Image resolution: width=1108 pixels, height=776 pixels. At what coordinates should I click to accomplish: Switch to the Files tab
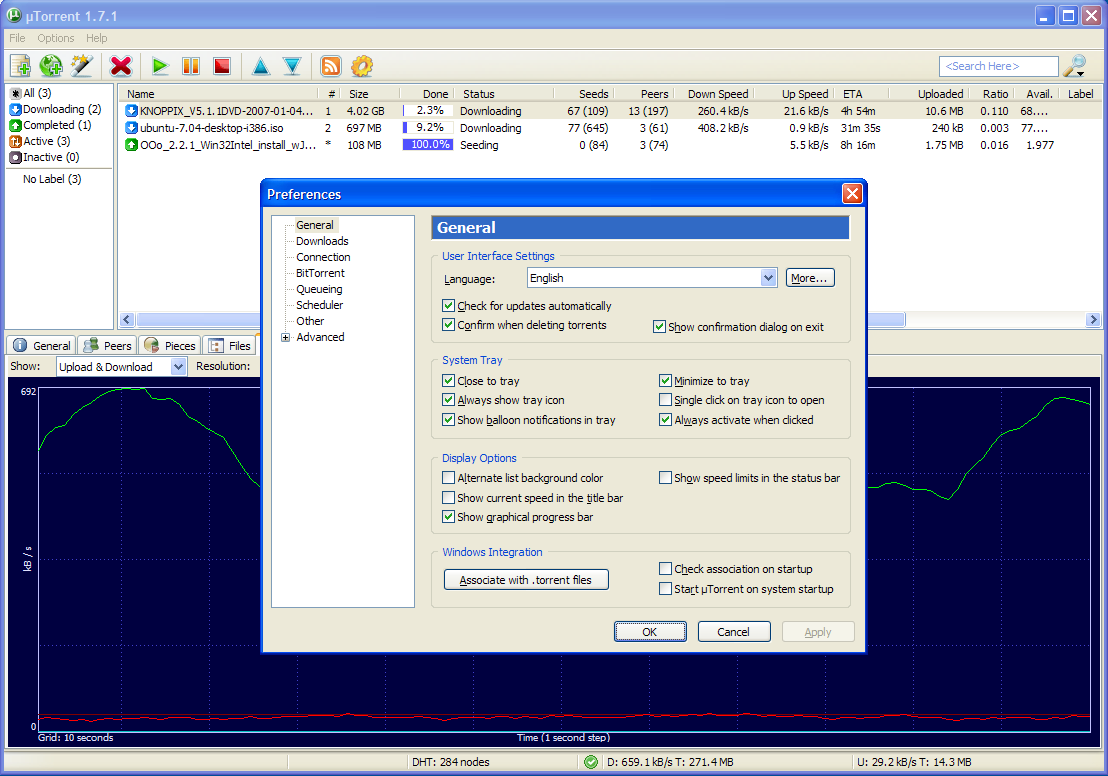(230, 346)
